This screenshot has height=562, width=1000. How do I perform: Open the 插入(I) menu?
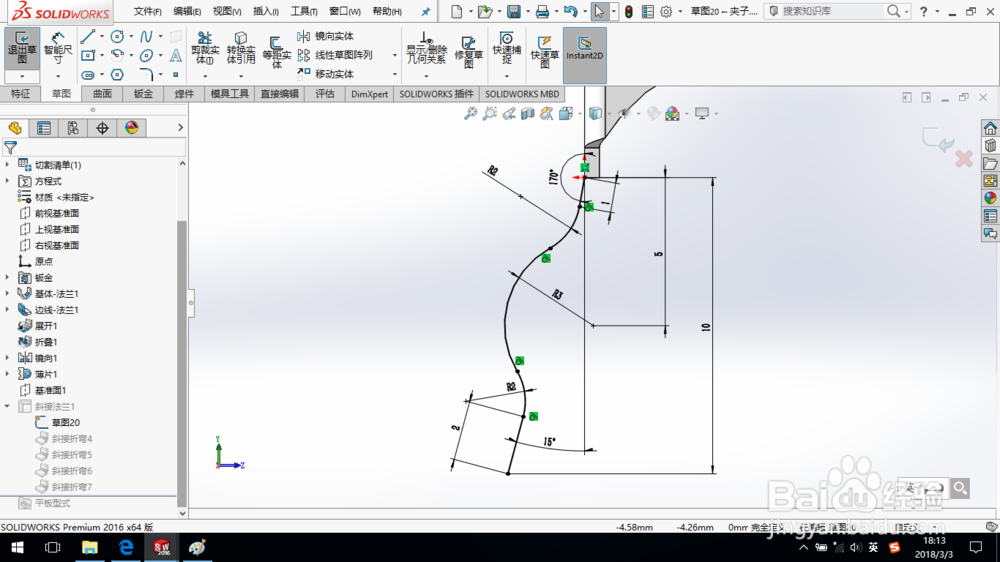(266, 11)
